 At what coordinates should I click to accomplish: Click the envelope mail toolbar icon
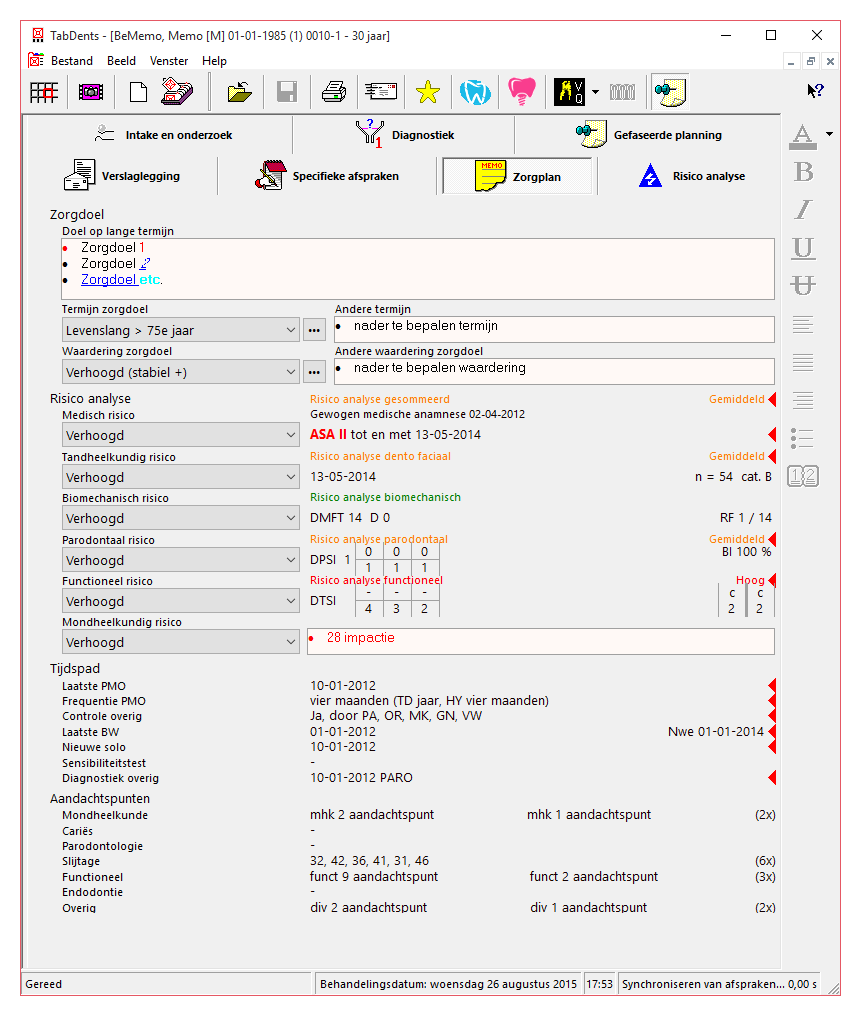click(x=381, y=91)
